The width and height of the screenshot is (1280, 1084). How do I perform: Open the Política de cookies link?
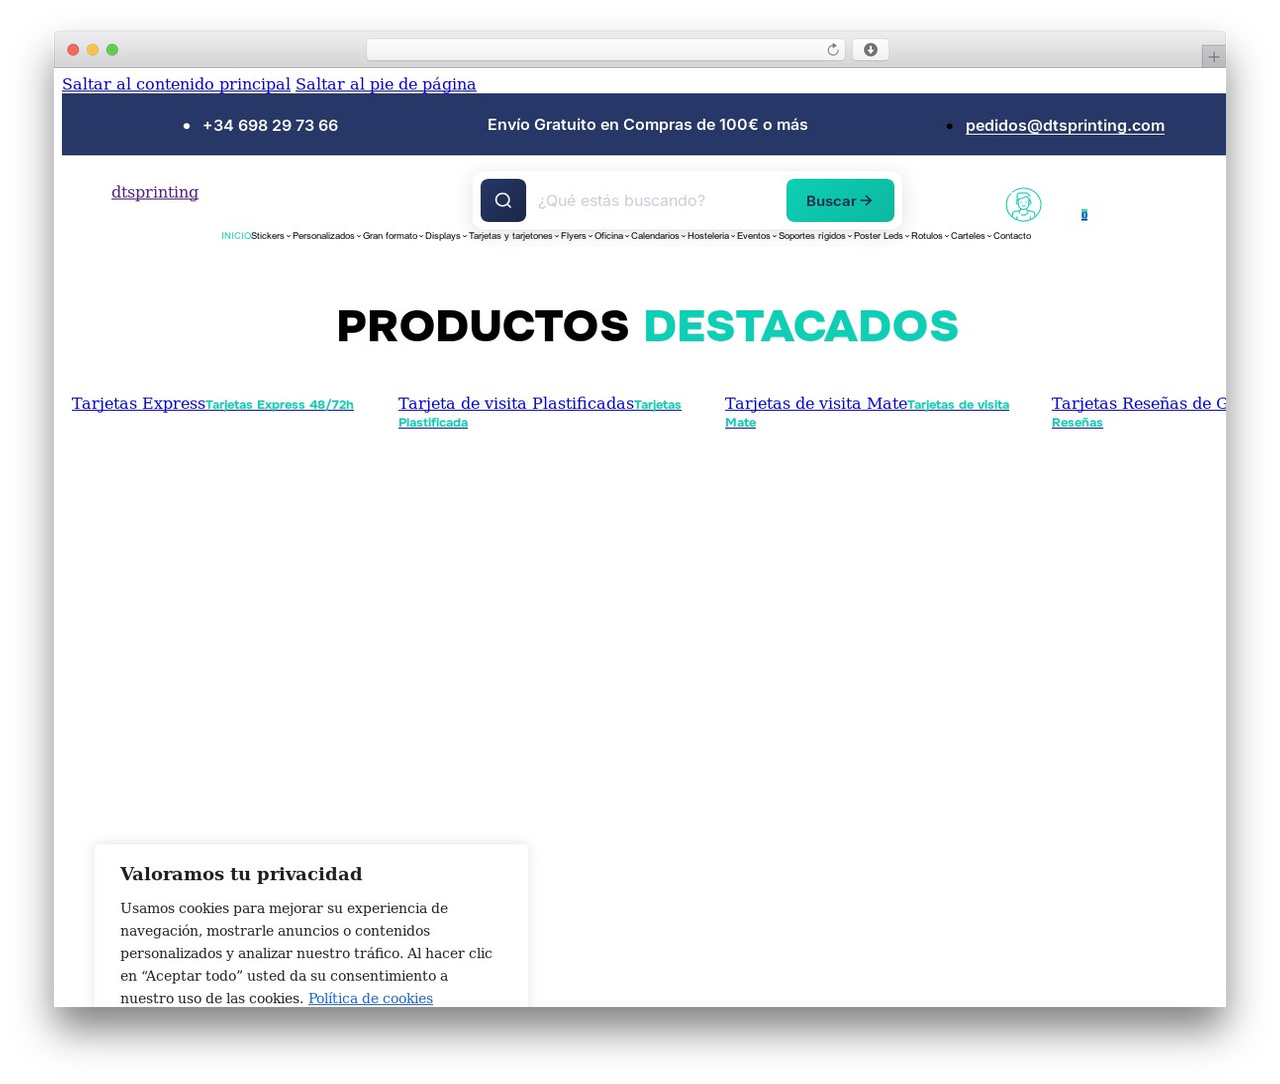(x=370, y=999)
